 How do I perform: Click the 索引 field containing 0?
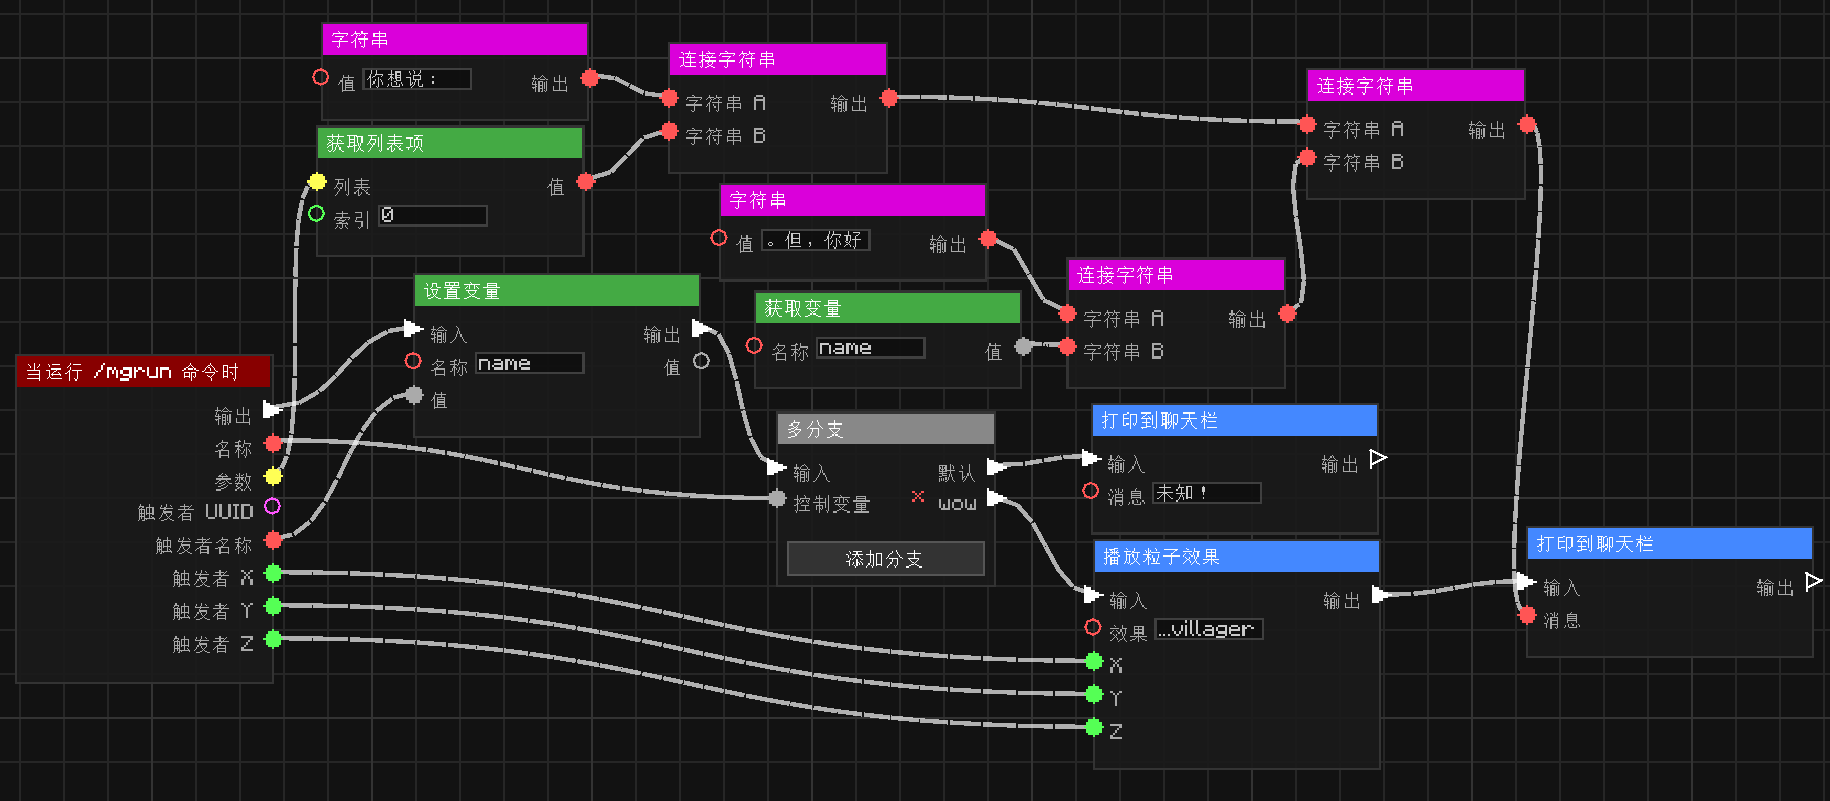433,215
